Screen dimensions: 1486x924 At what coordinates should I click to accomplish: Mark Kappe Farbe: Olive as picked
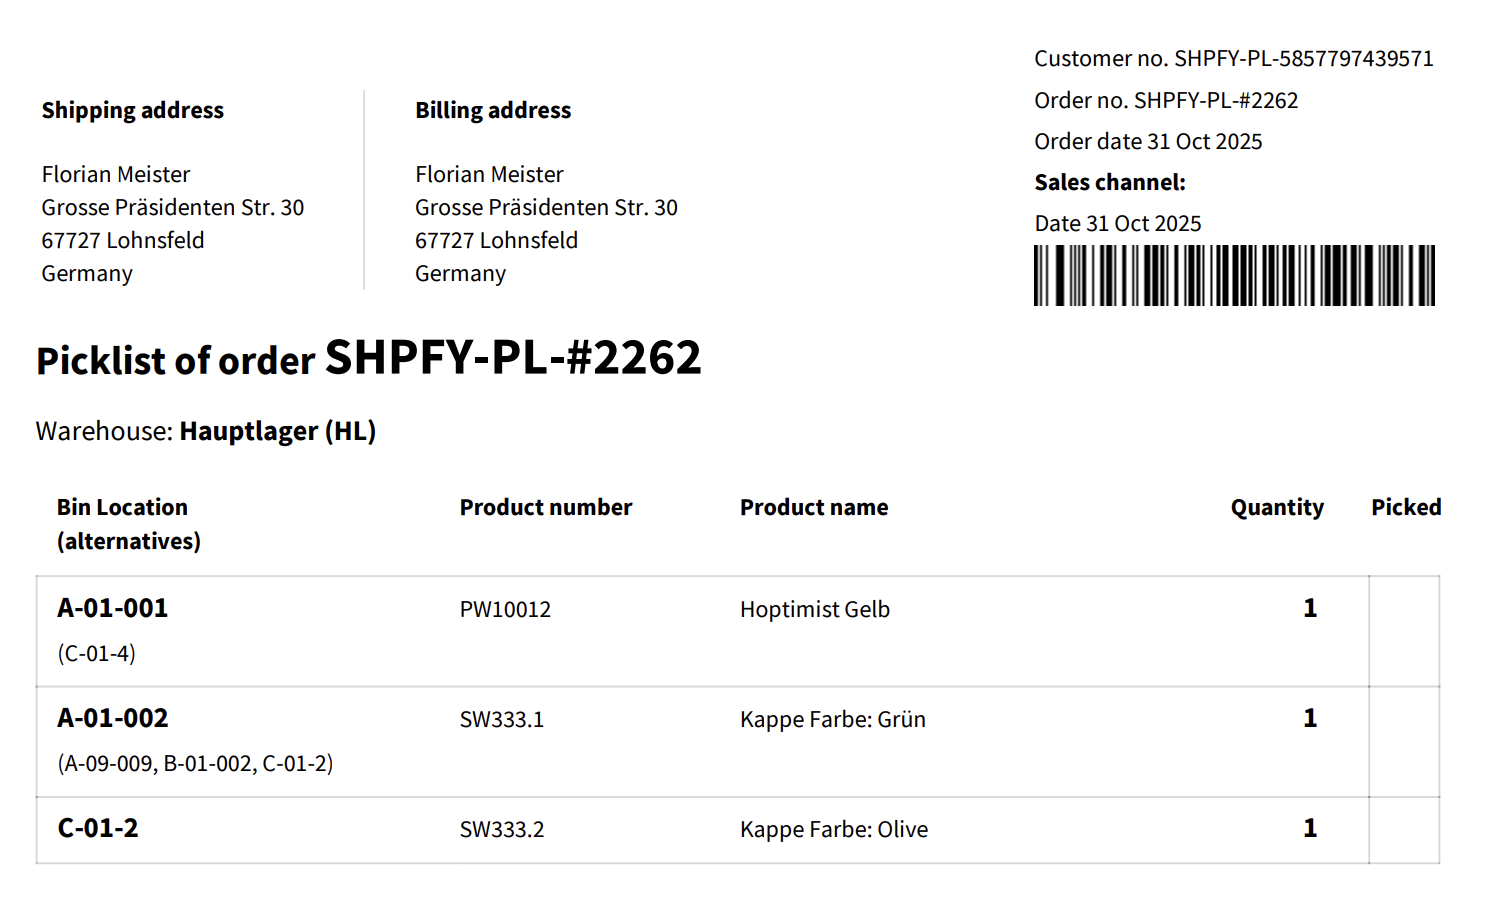pos(1404,830)
